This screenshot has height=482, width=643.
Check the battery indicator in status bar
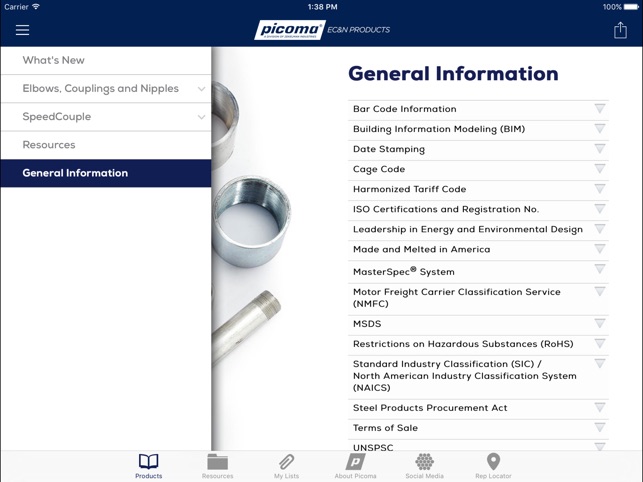[x=631, y=7]
